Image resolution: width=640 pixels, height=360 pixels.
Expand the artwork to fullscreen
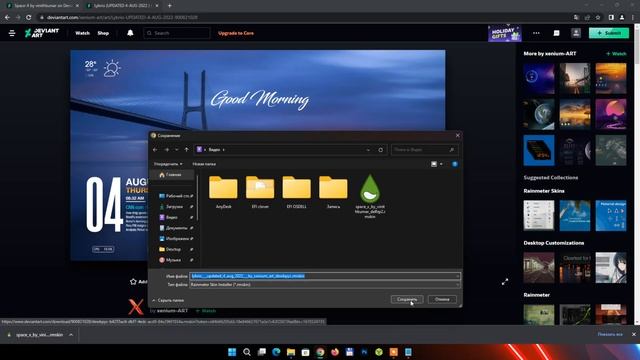pos(505,282)
